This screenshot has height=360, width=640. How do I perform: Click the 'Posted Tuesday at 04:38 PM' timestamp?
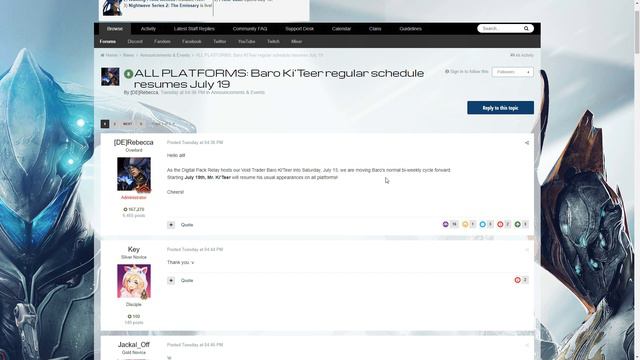[x=195, y=142]
